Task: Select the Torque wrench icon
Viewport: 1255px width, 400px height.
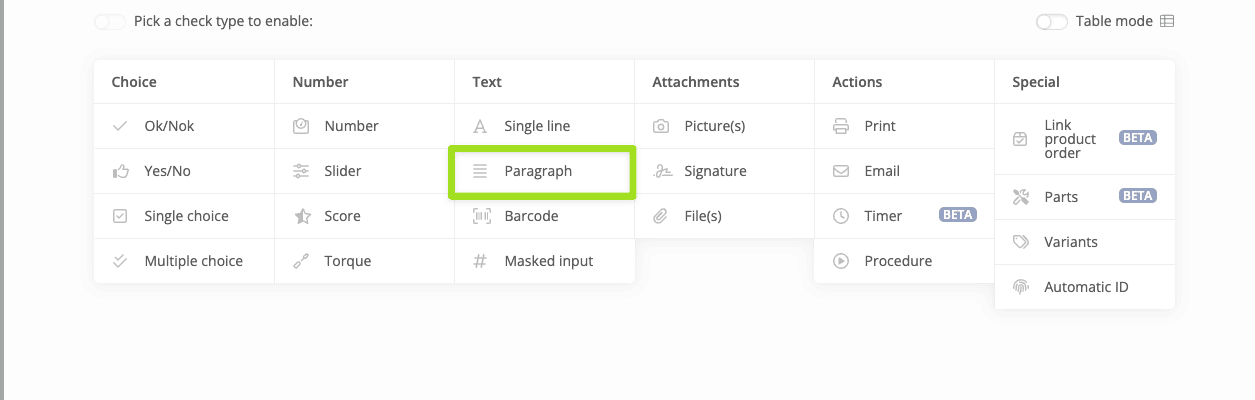Action: tap(301, 261)
